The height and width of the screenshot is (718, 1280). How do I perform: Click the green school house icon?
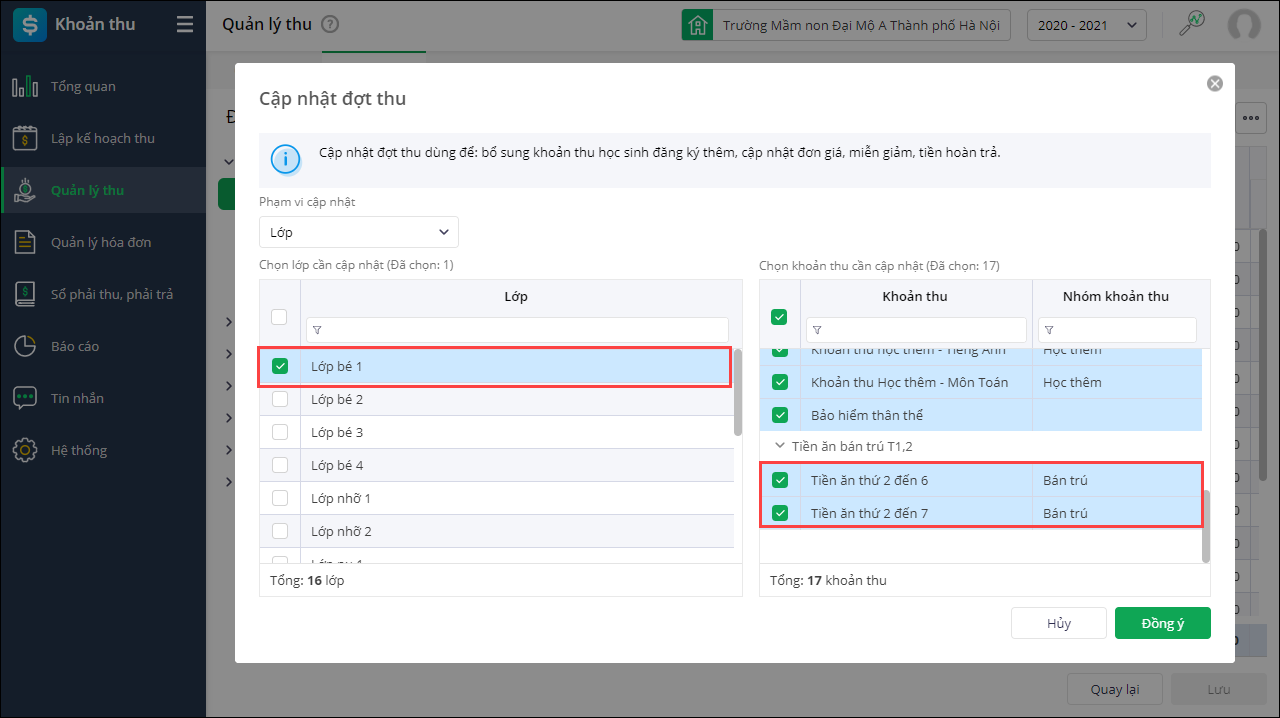[697, 25]
